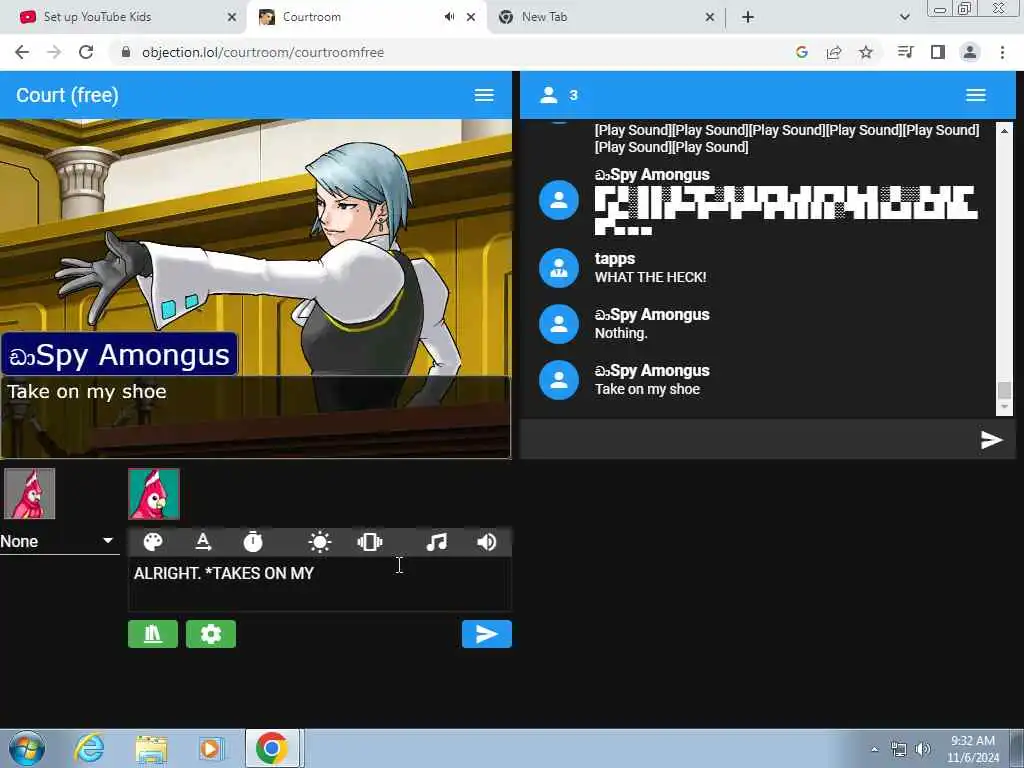1024x768 pixels.
Task: Add a flash effect to the message
Action: (319, 542)
